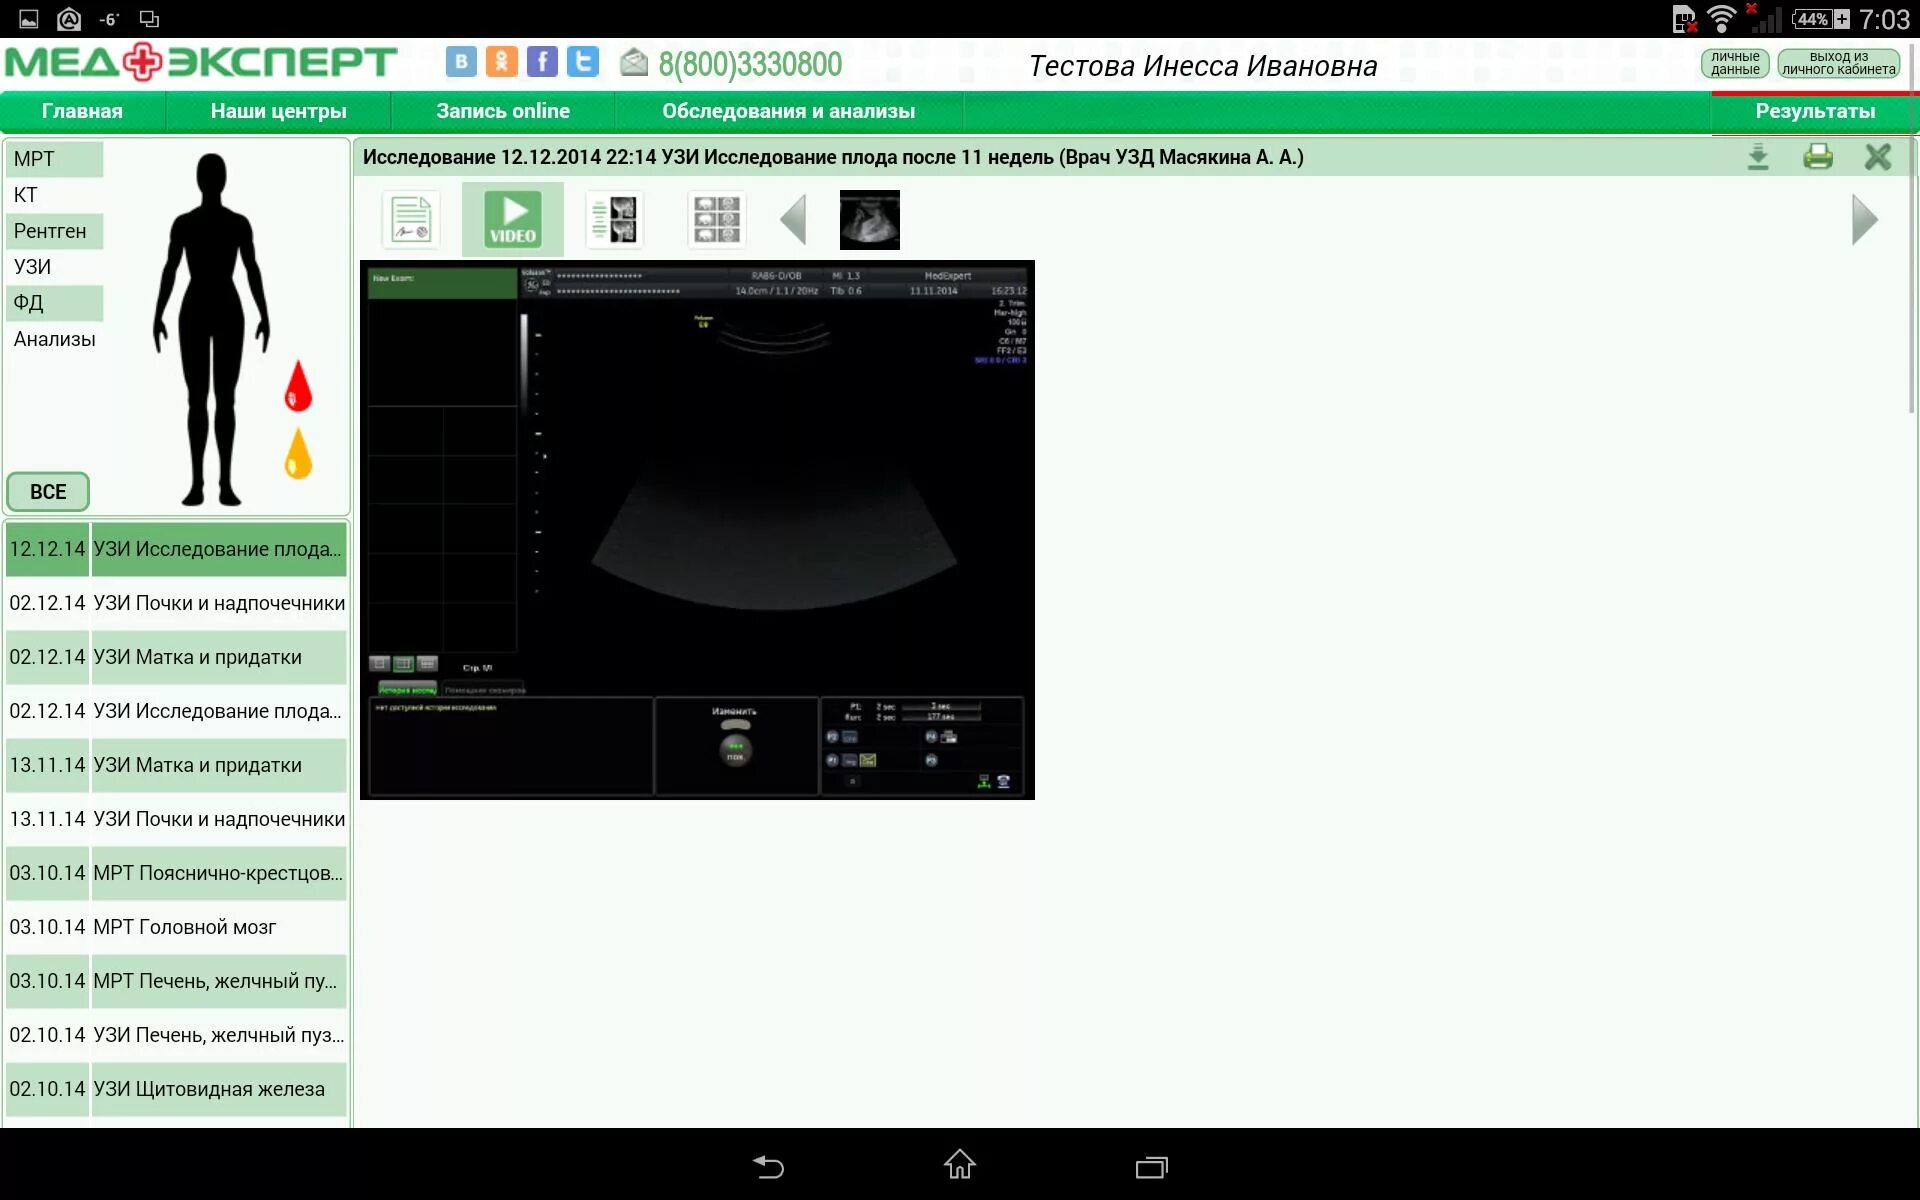Open the Odnoklassniki social icon
The image size is (1920, 1200).
pos(501,62)
